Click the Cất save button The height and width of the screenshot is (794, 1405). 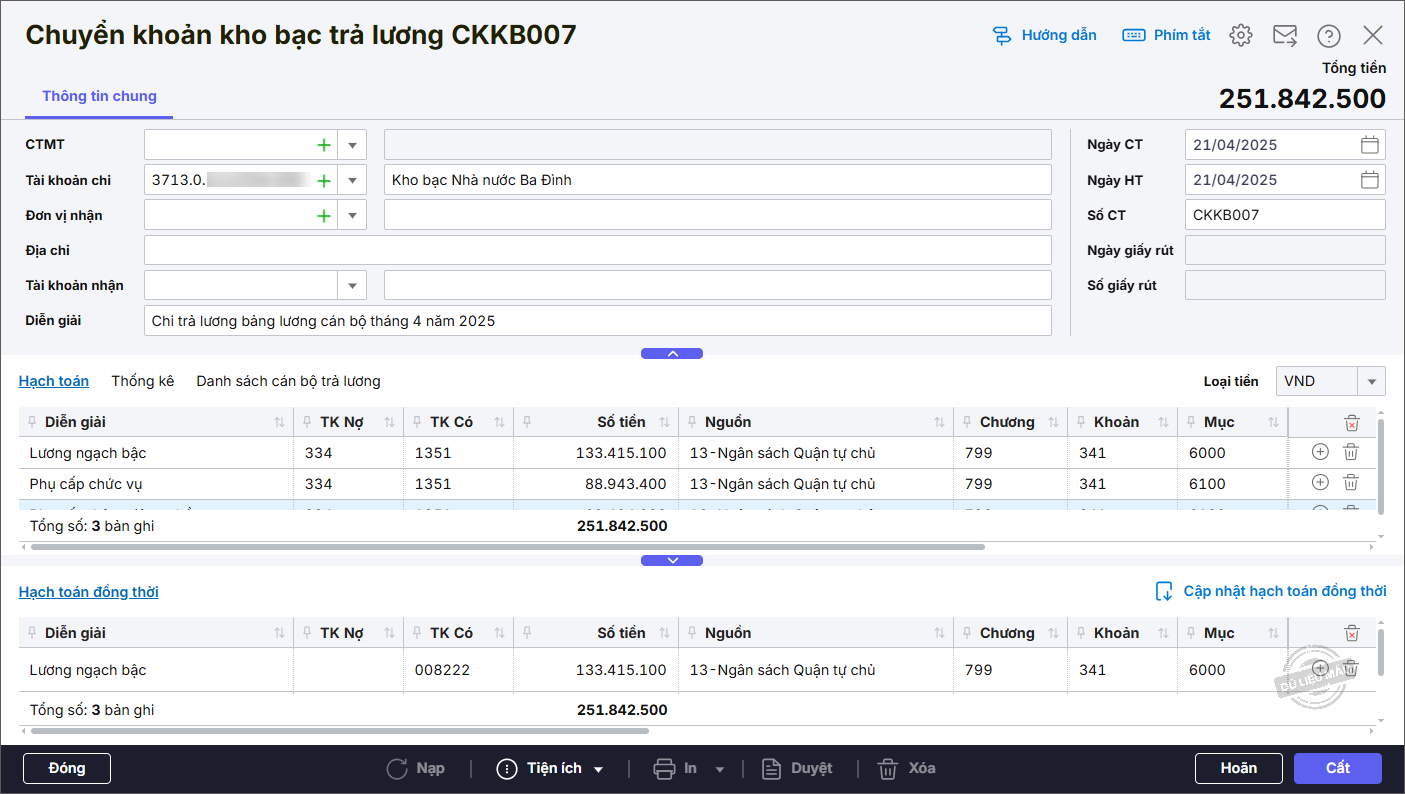1337,768
